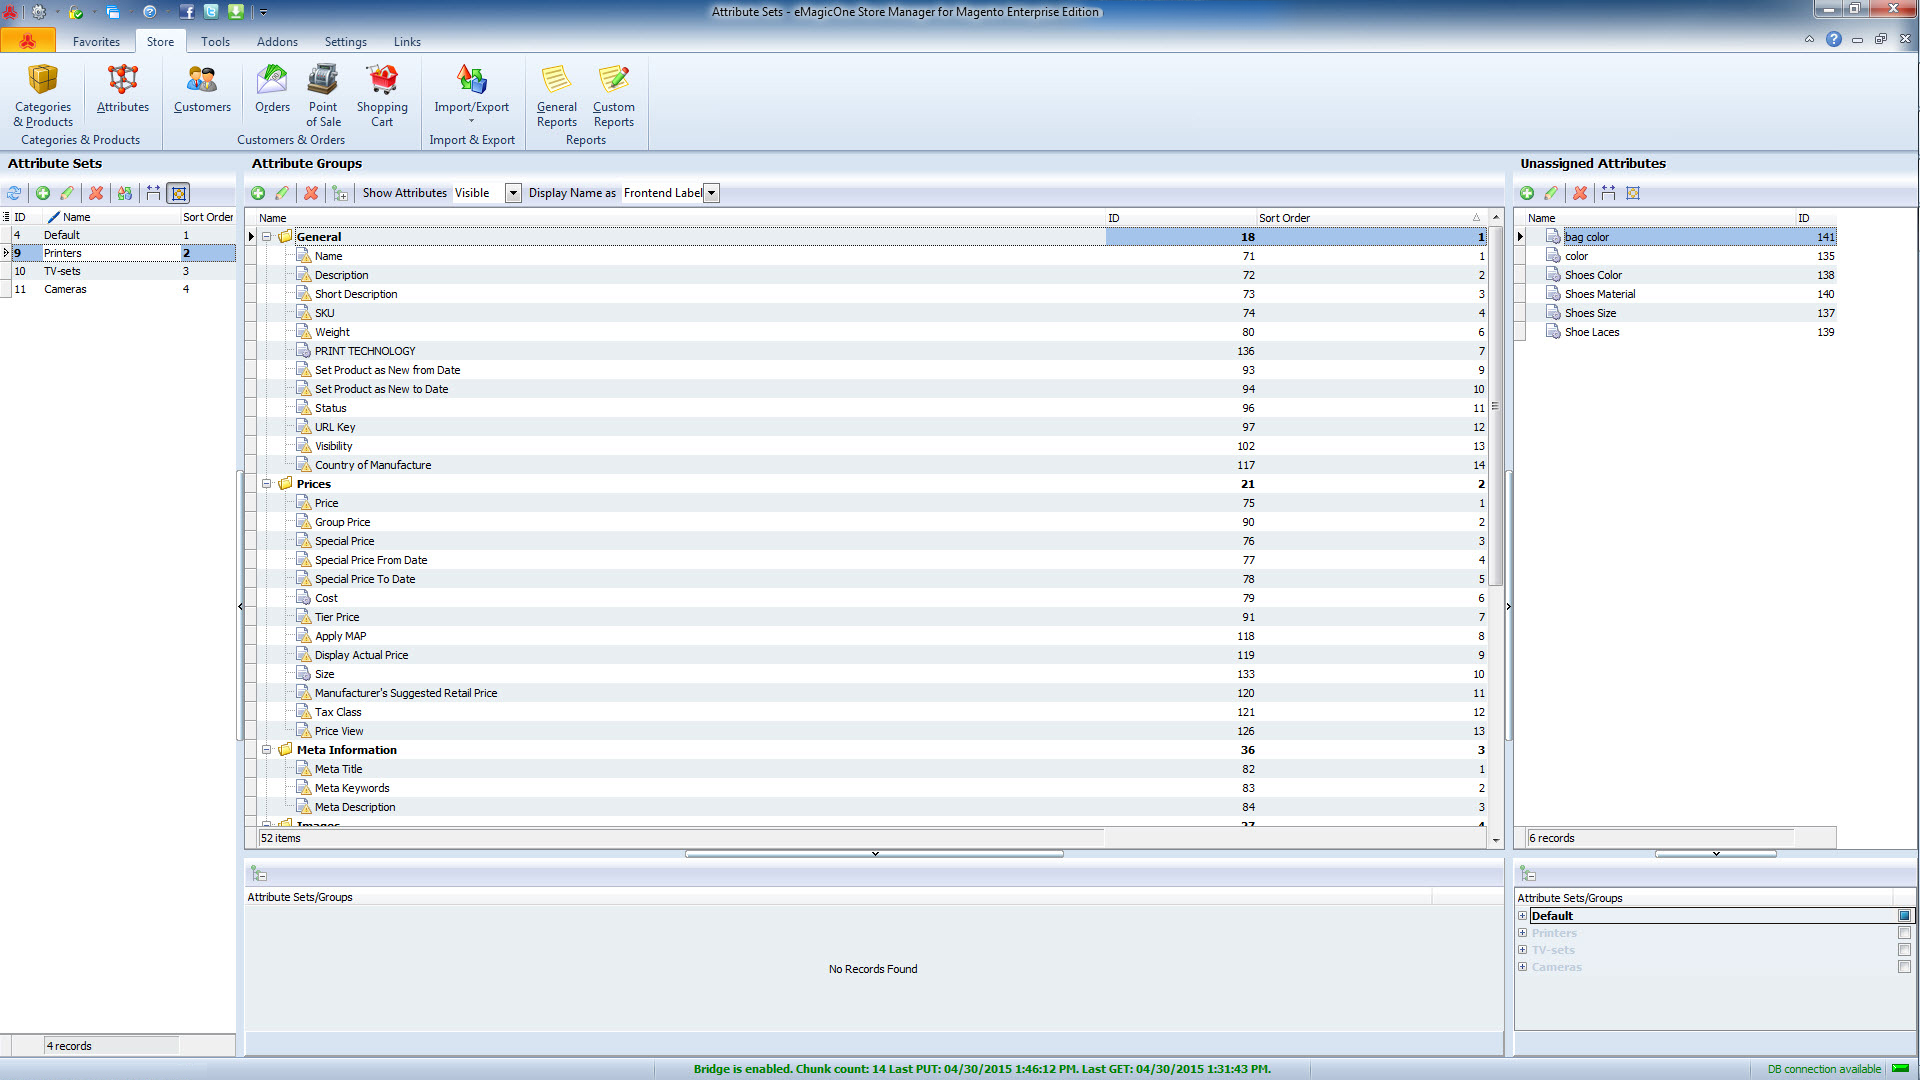Switch to the Links tab
The height and width of the screenshot is (1080, 1920).
[407, 42]
